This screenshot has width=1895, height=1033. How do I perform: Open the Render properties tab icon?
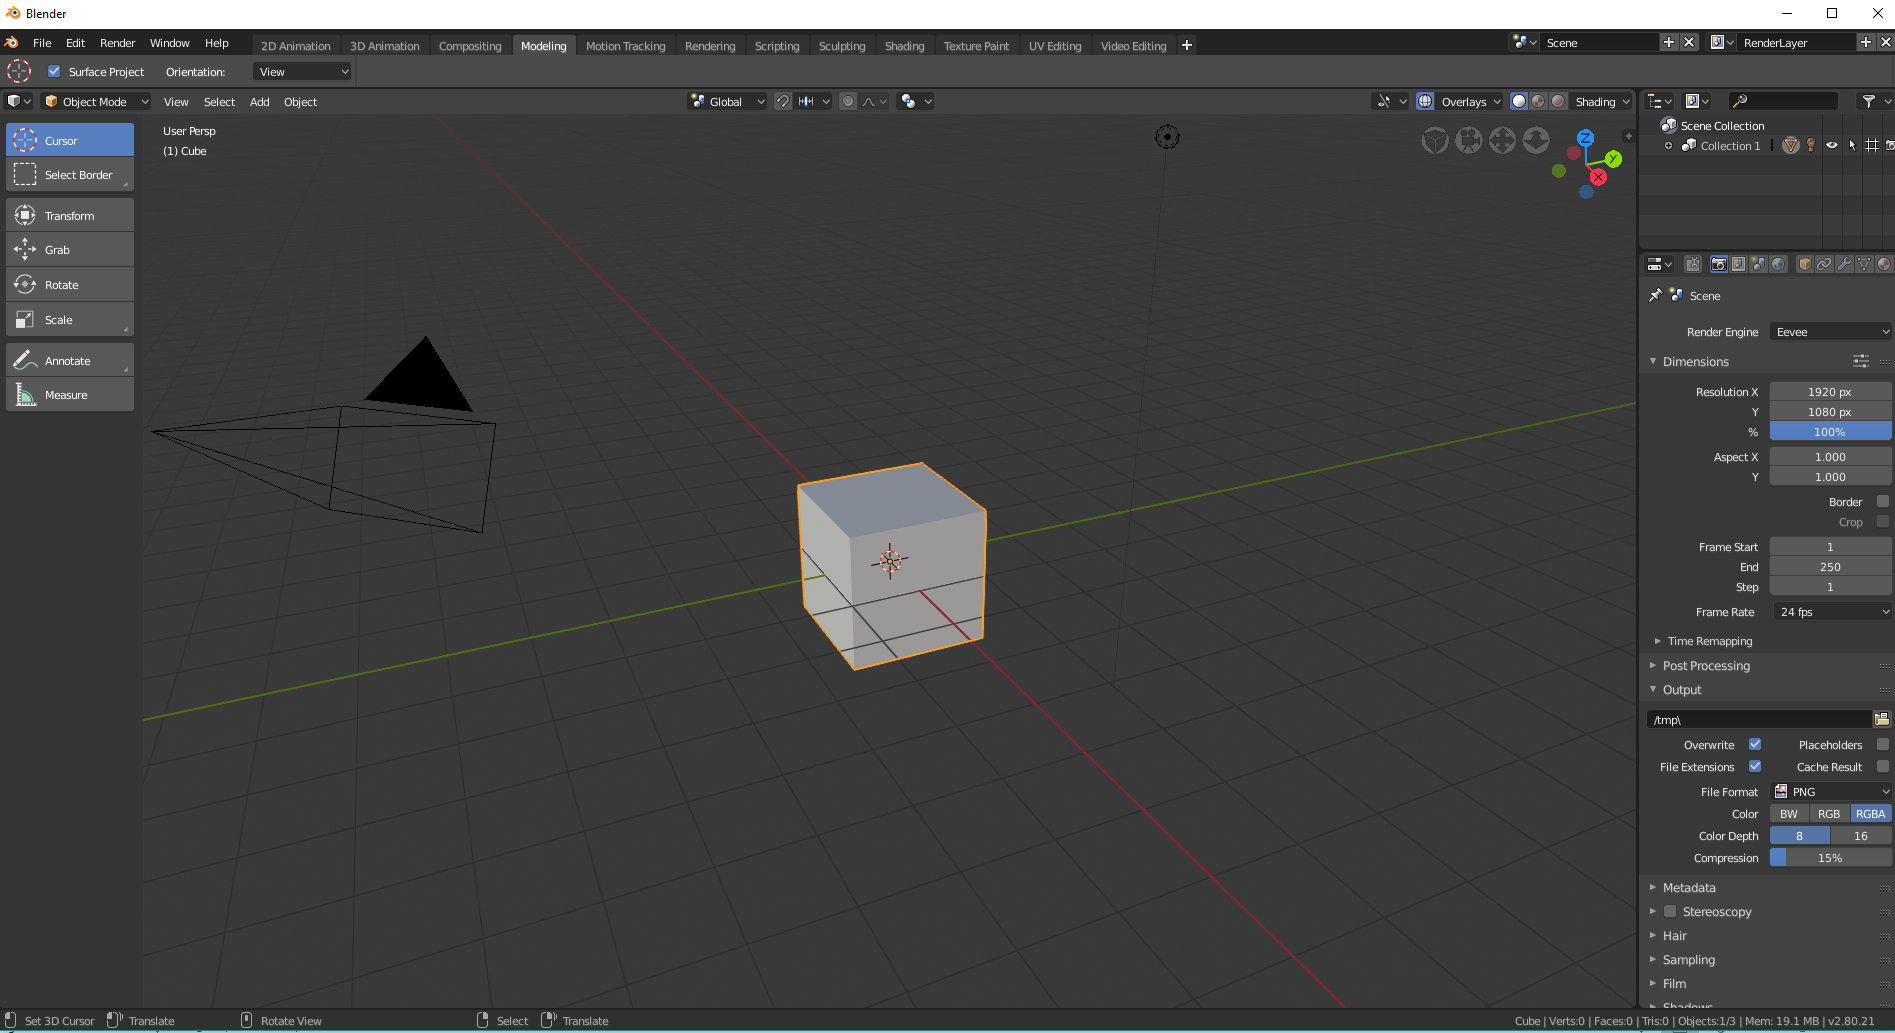click(x=1718, y=264)
